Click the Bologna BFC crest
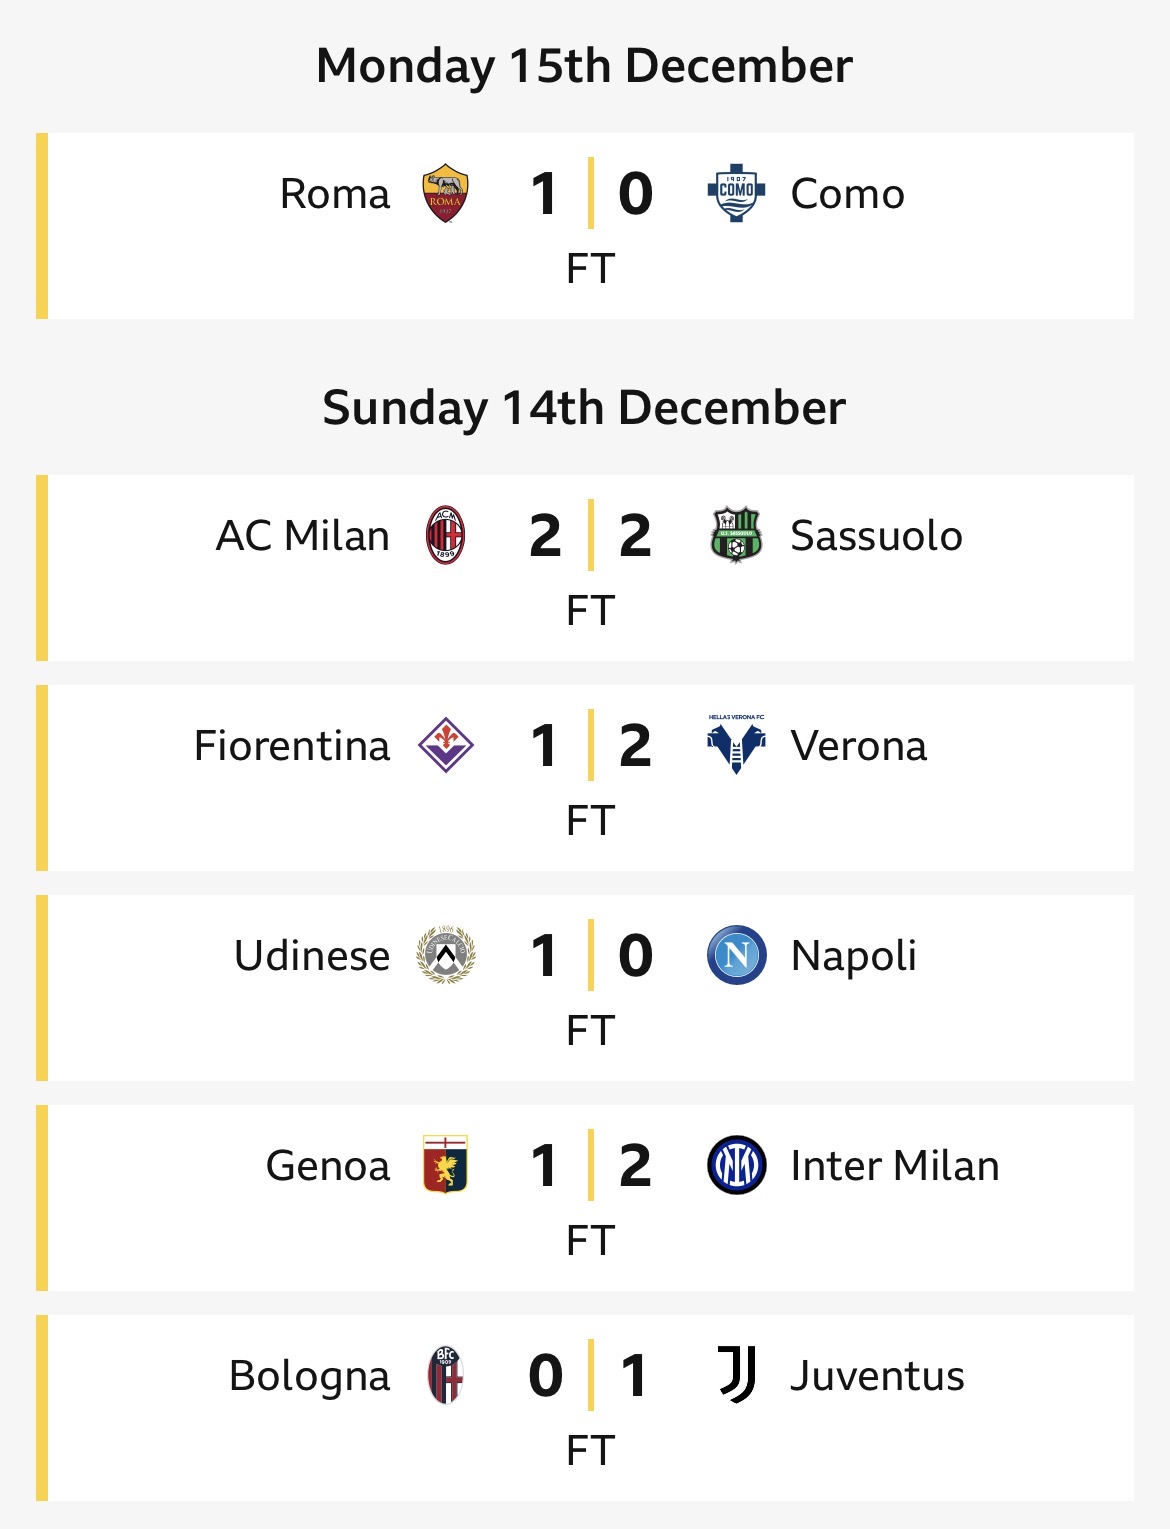1170x1529 pixels. tap(445, 1375)
